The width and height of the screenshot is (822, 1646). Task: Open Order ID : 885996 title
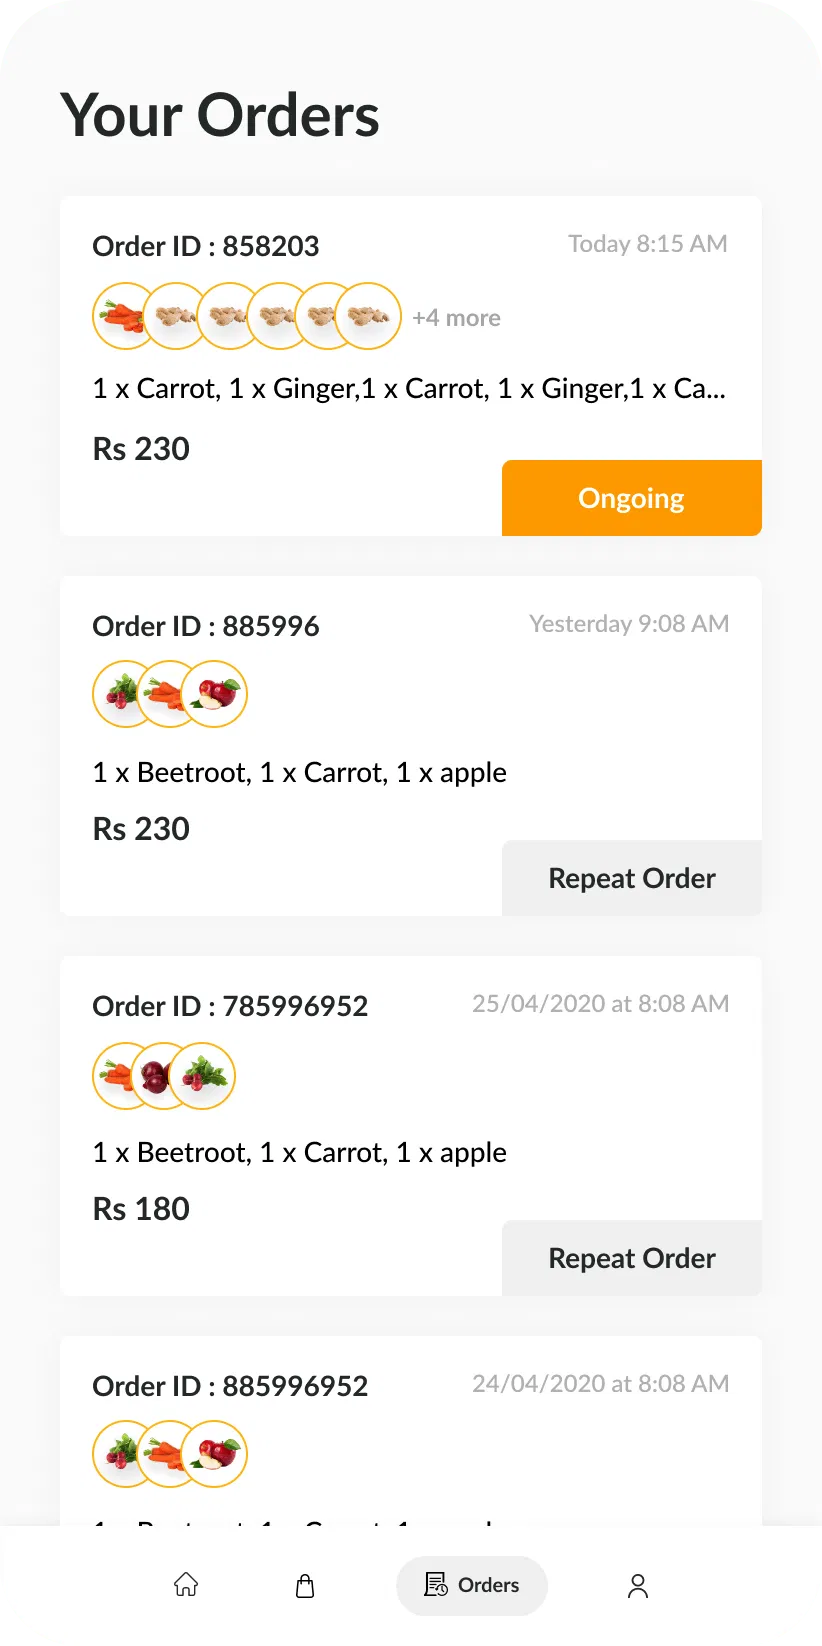[205, 626]
